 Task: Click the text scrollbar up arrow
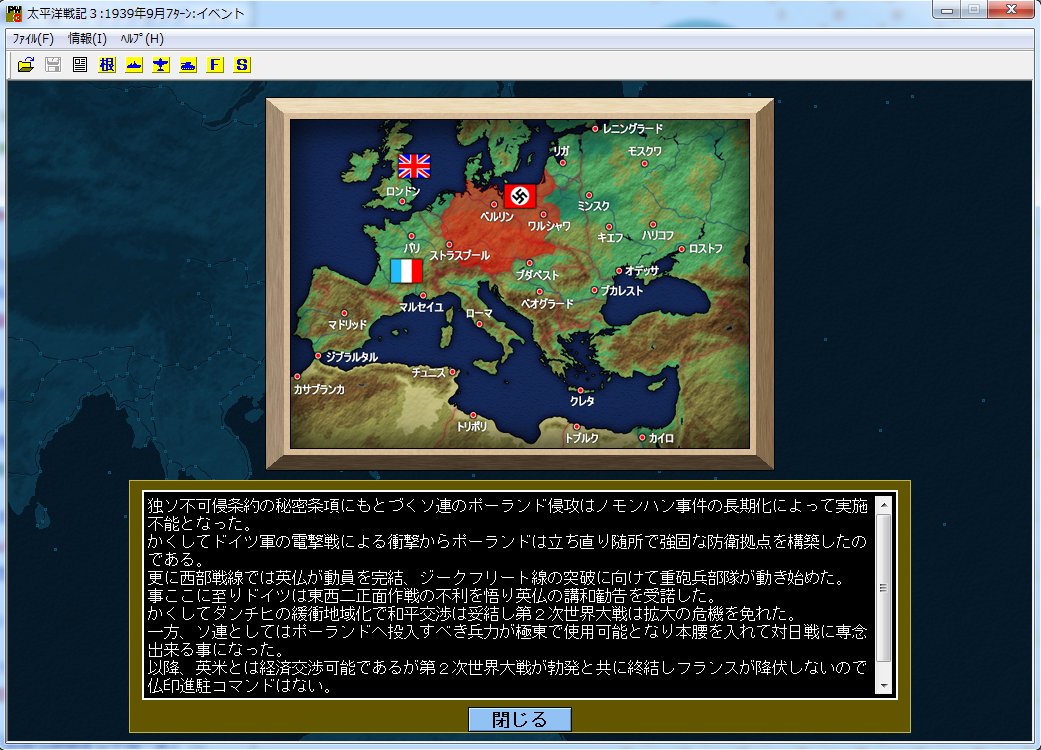884,505
